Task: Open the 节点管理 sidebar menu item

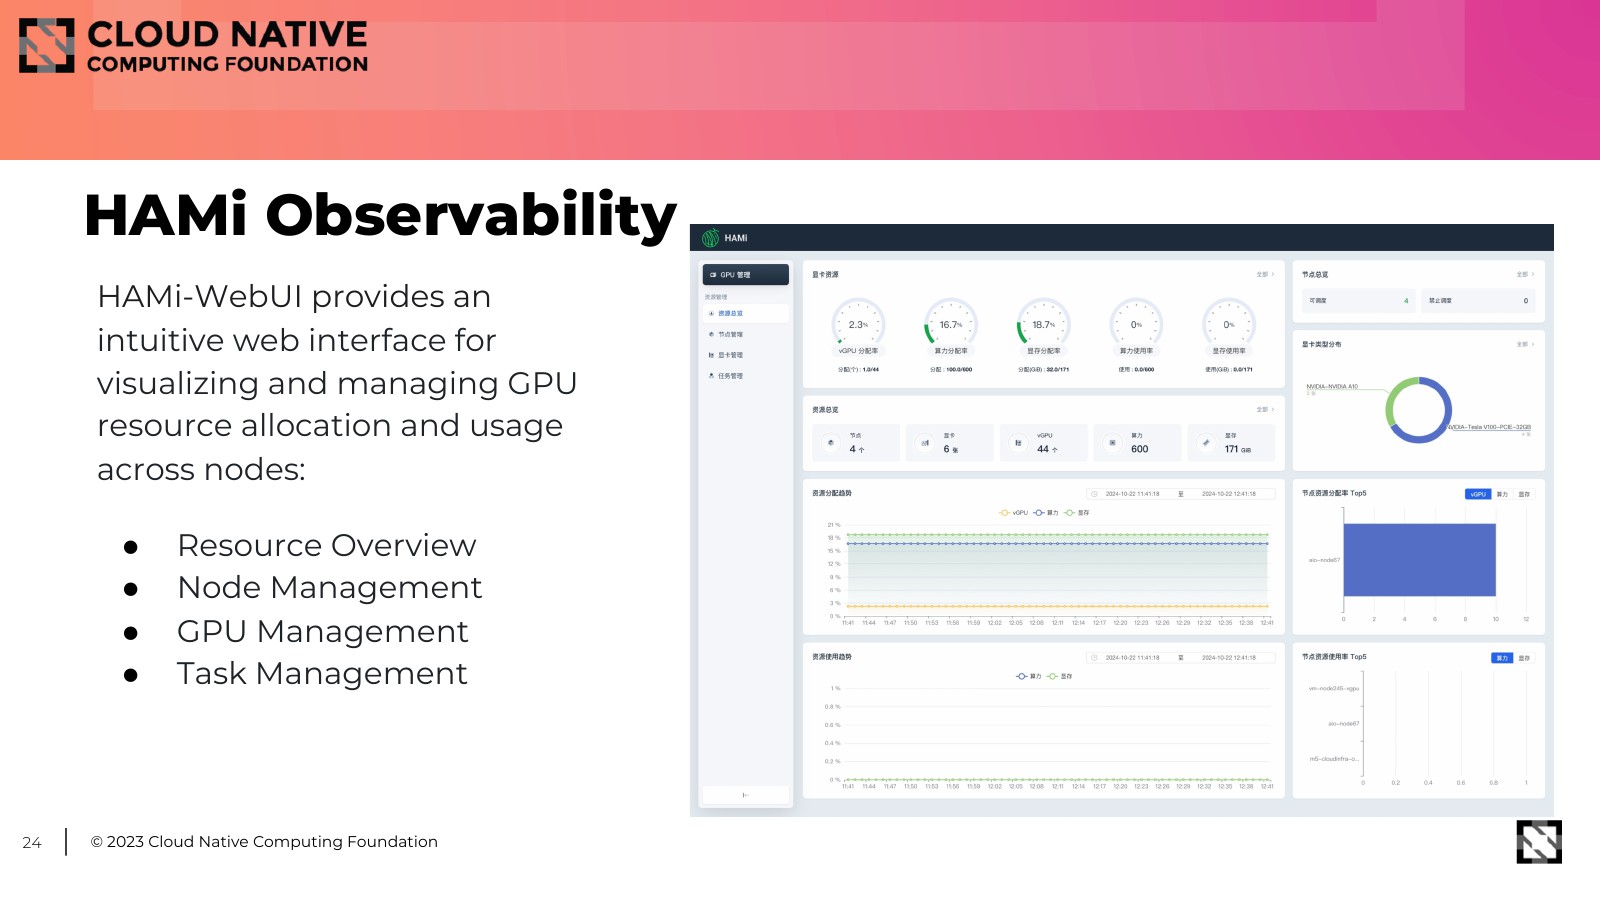Action: pos(746,335)
